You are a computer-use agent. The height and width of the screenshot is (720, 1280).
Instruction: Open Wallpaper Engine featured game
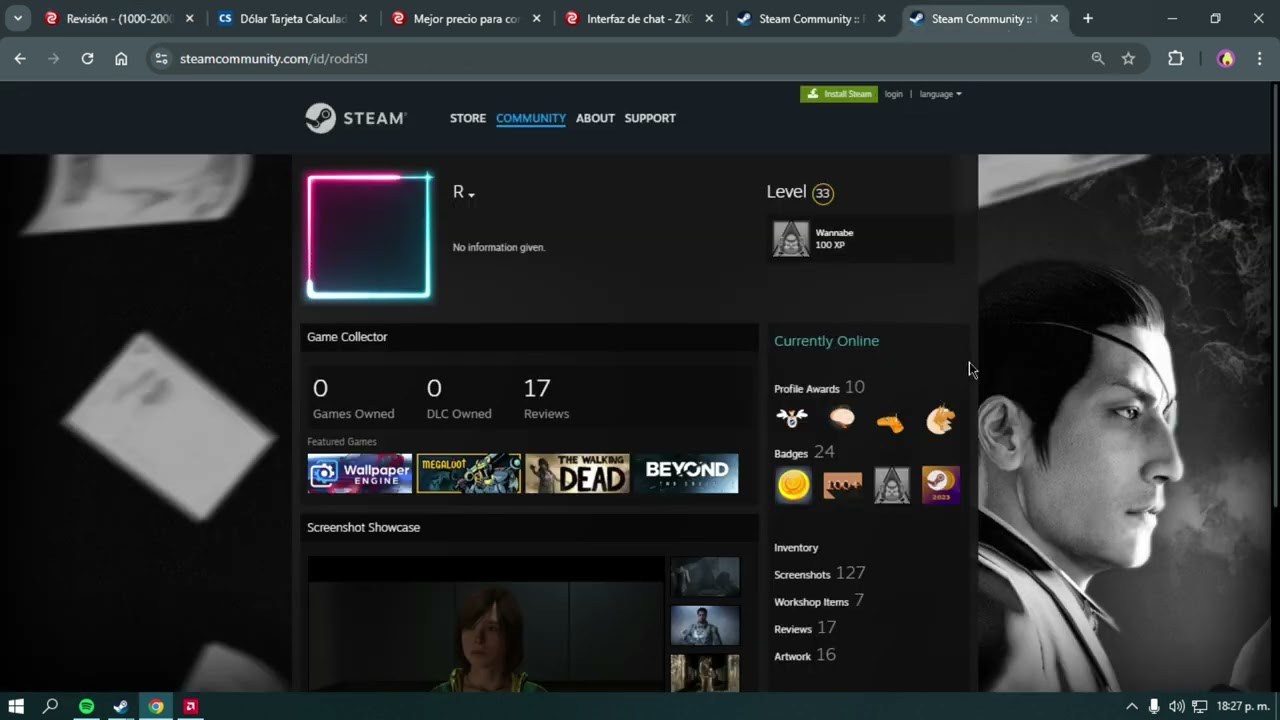[x=360, y=473]
